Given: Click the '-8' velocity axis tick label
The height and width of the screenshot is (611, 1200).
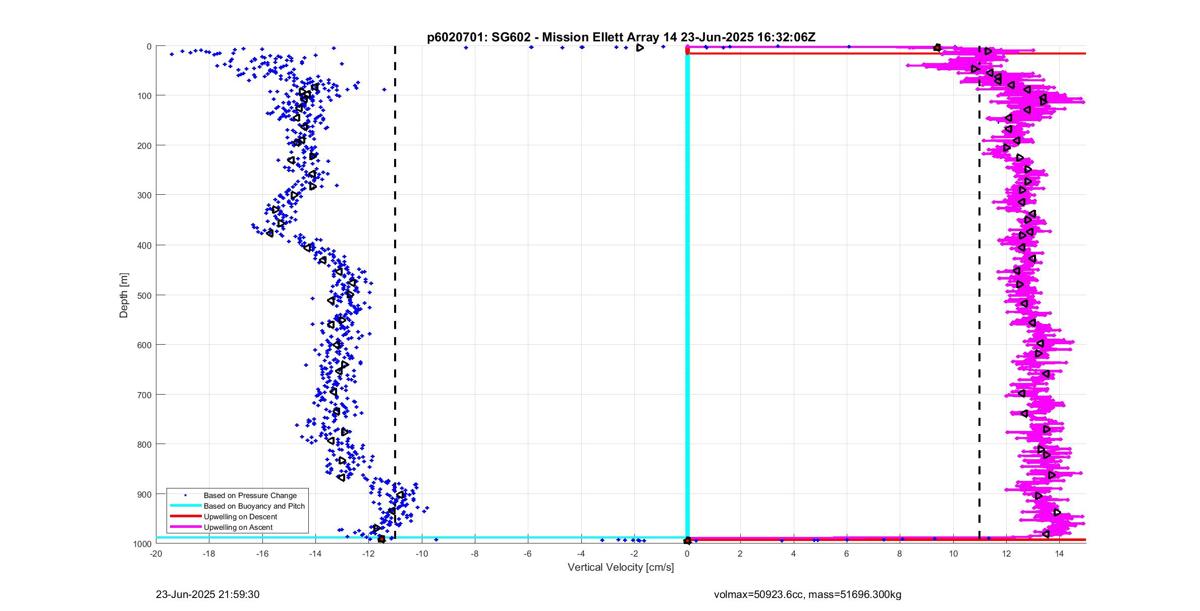Looking at the screenshot, I should click(475, 553).
